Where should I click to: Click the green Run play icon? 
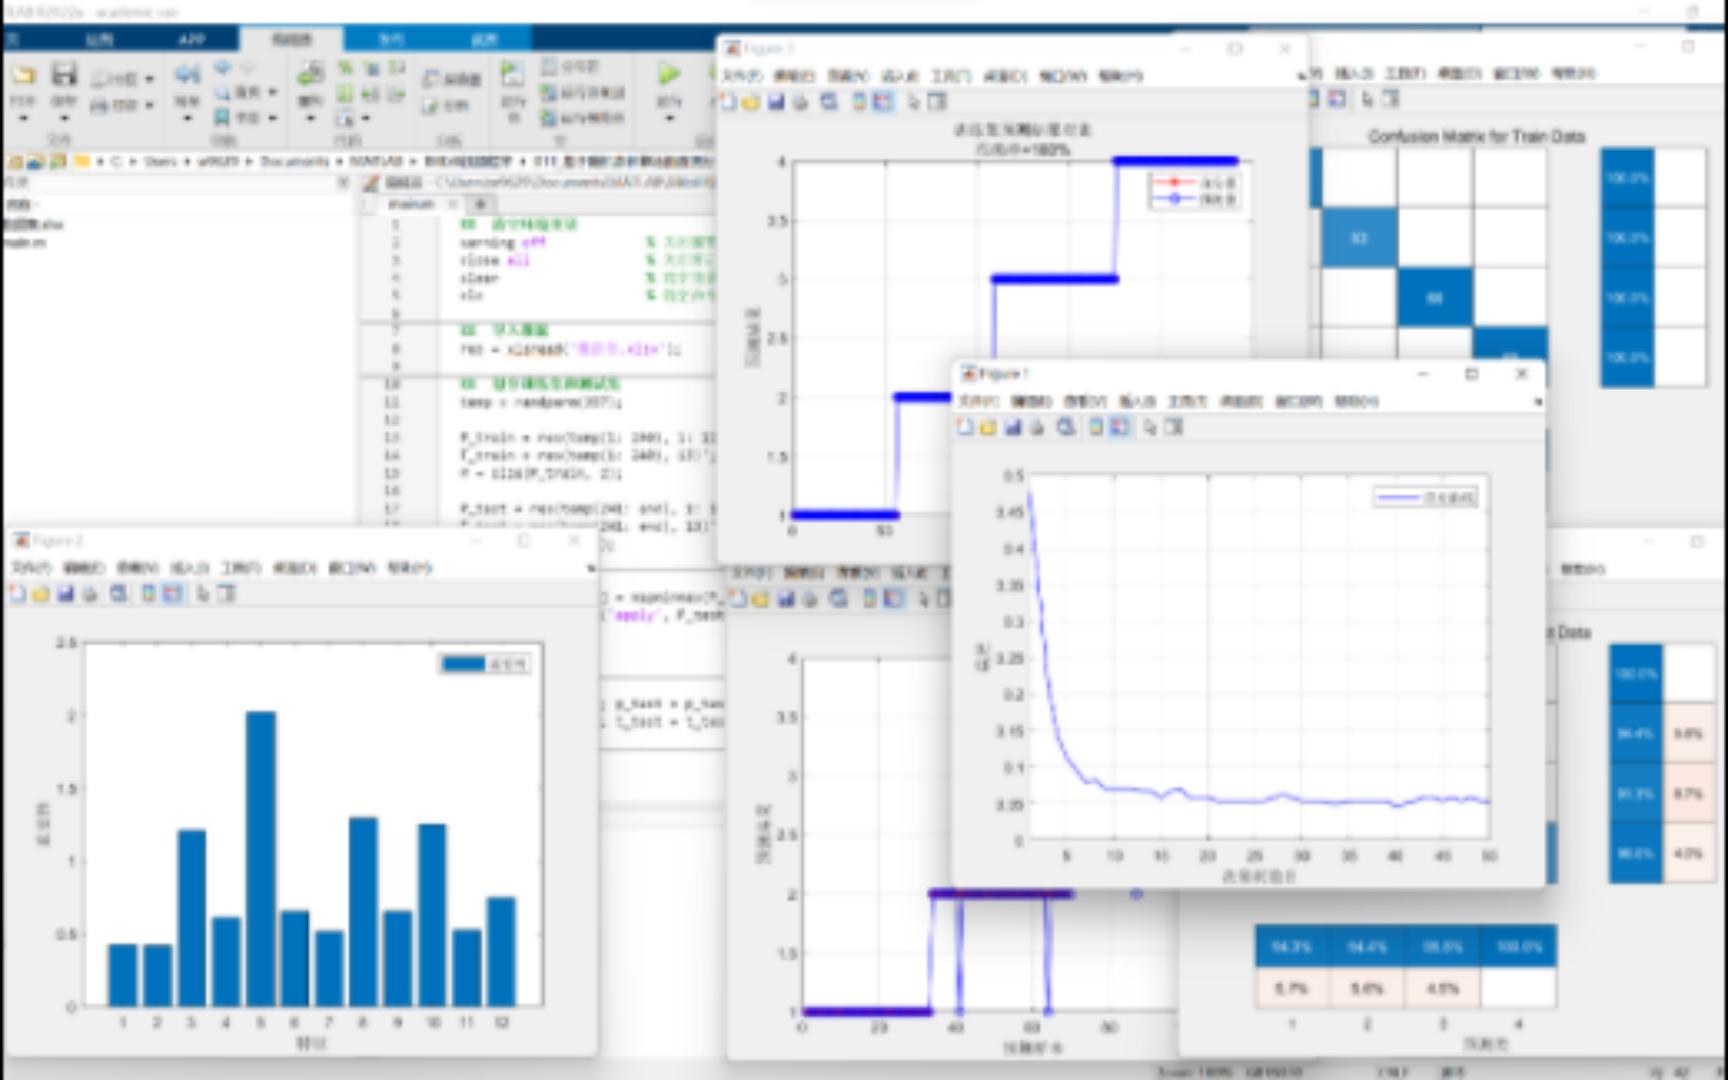pos(668,73)
